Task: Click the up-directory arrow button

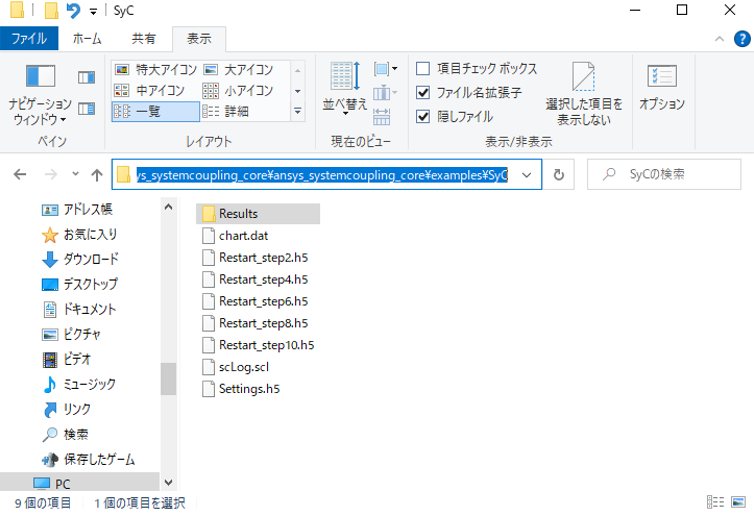Action: coord(96,175)
